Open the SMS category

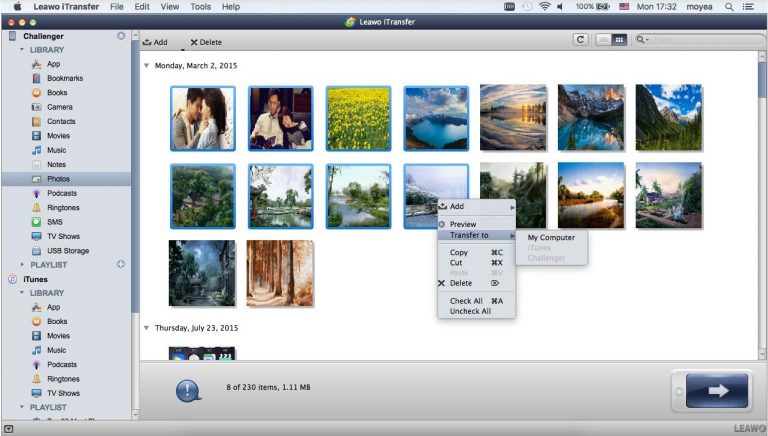54,222
